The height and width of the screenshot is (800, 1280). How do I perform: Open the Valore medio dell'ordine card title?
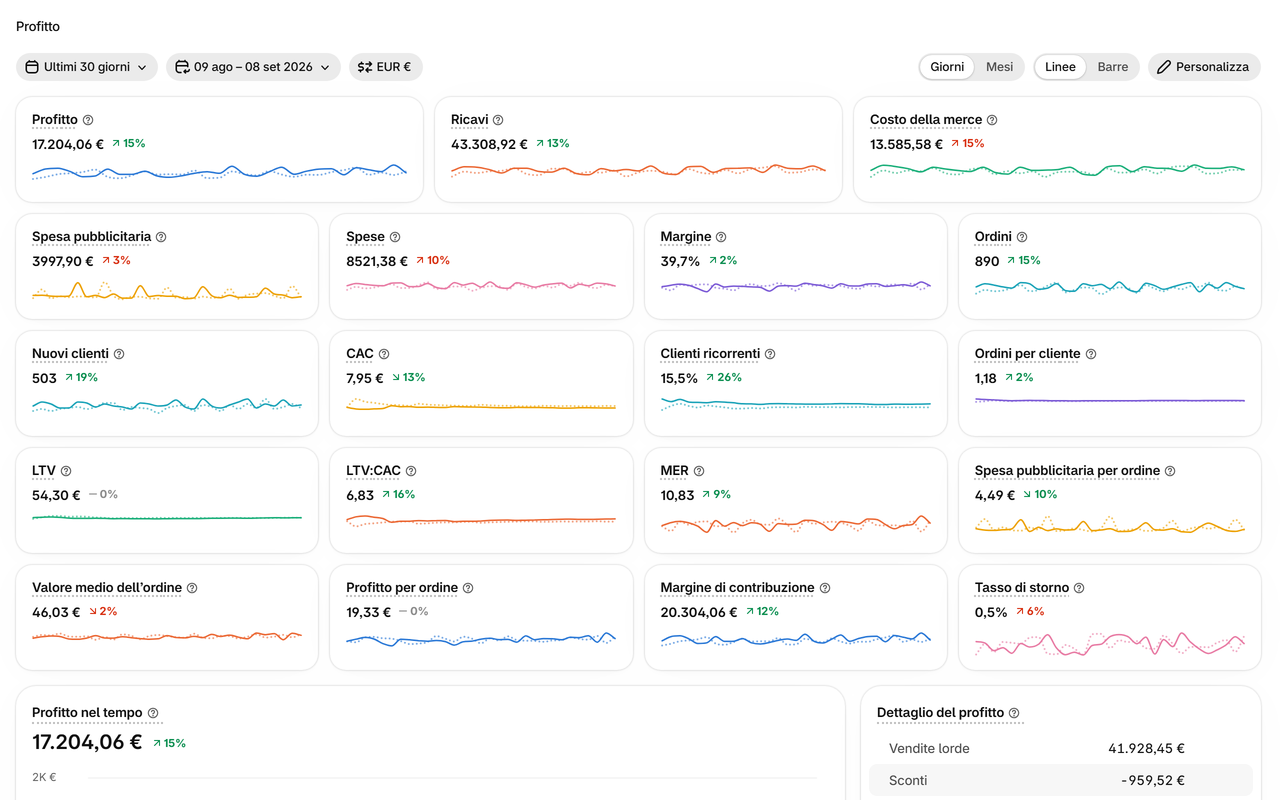coord(107,588)
